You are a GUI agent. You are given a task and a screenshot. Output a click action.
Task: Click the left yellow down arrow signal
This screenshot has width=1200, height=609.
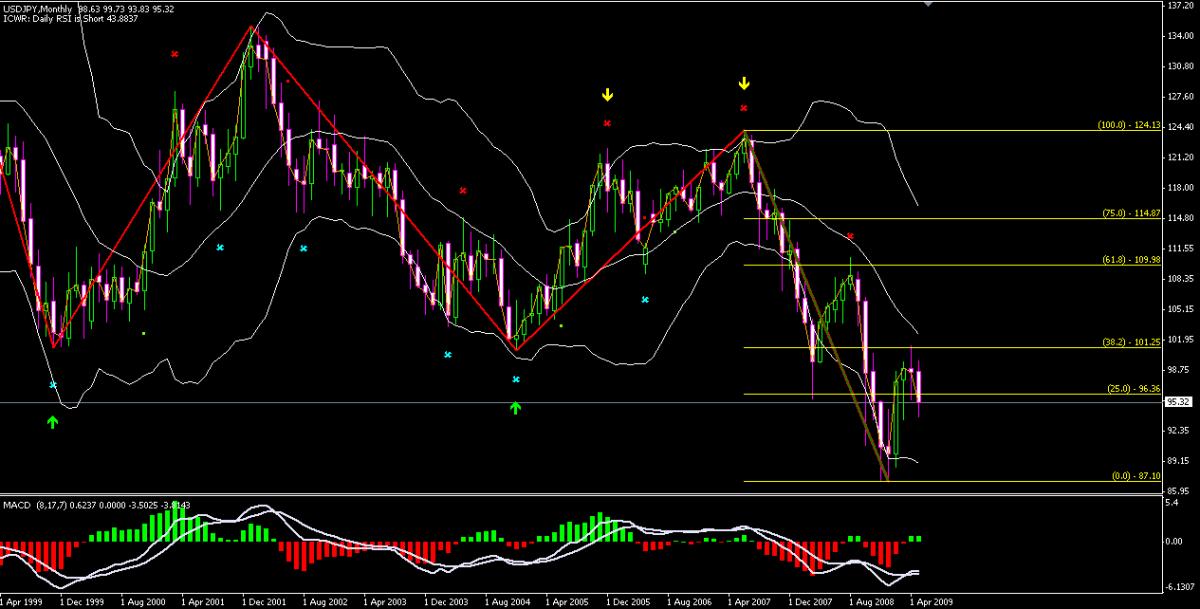(x=607, y=95)
